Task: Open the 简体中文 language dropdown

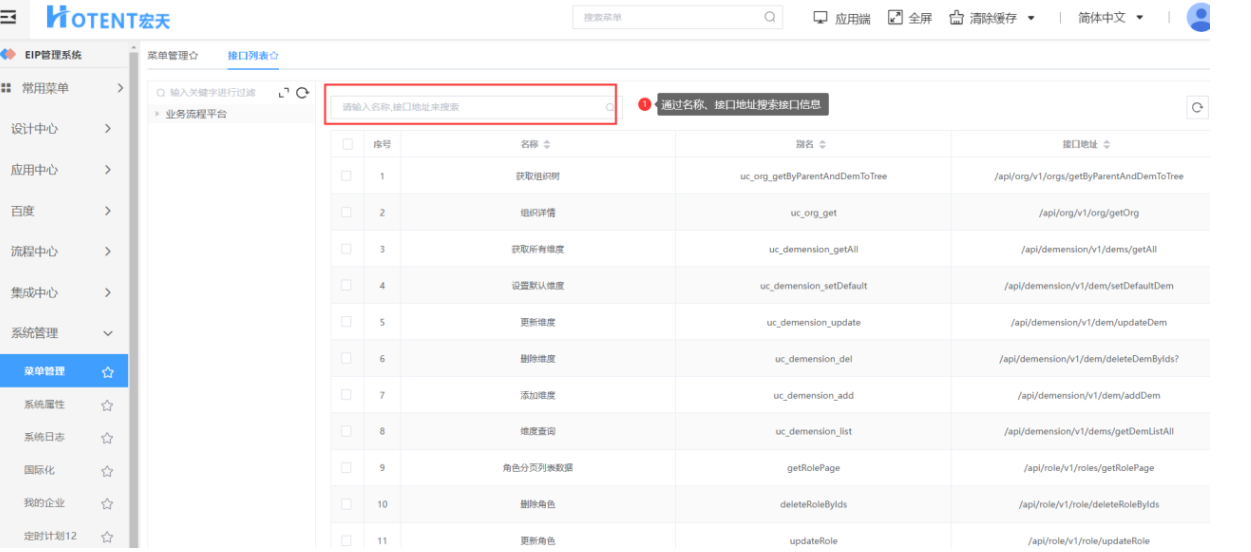Action: click(1110, 18)
